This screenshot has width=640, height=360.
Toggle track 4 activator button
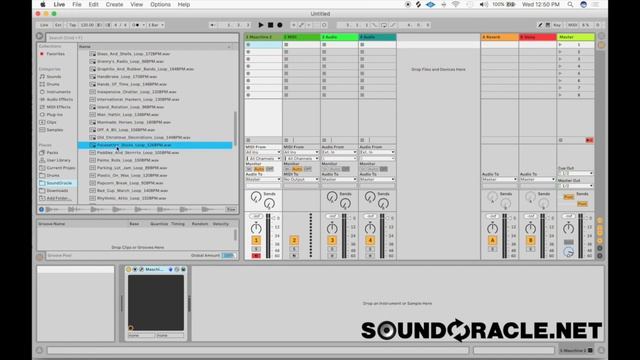tap(370, 240)
